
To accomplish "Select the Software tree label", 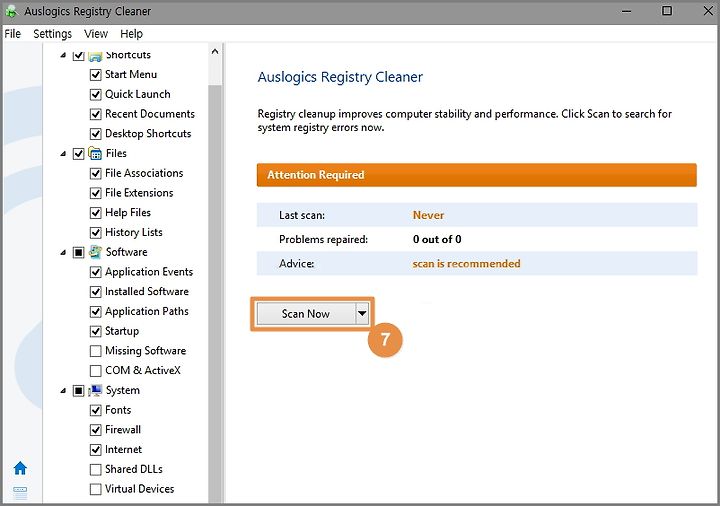I will click(127, 252).
